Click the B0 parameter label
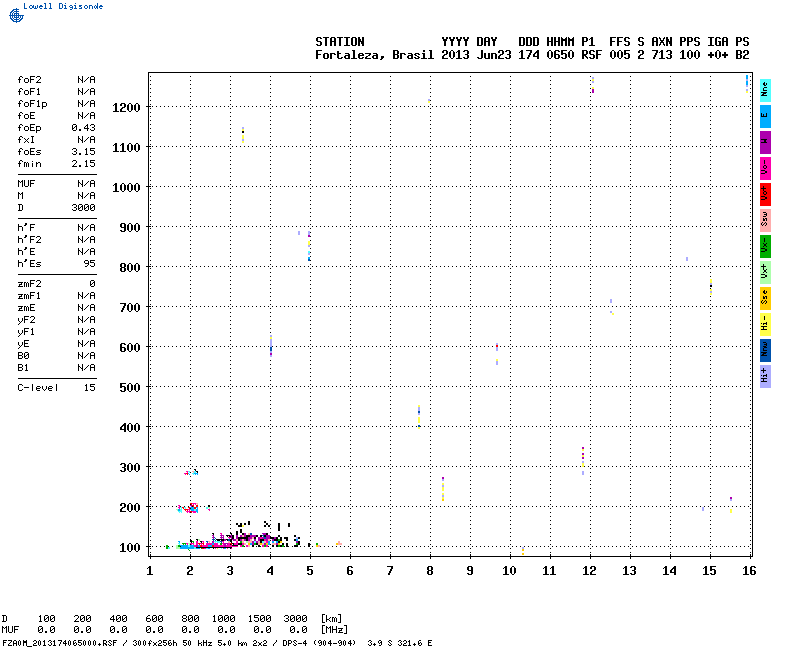 pyautogui.click(x=23, y=356)
